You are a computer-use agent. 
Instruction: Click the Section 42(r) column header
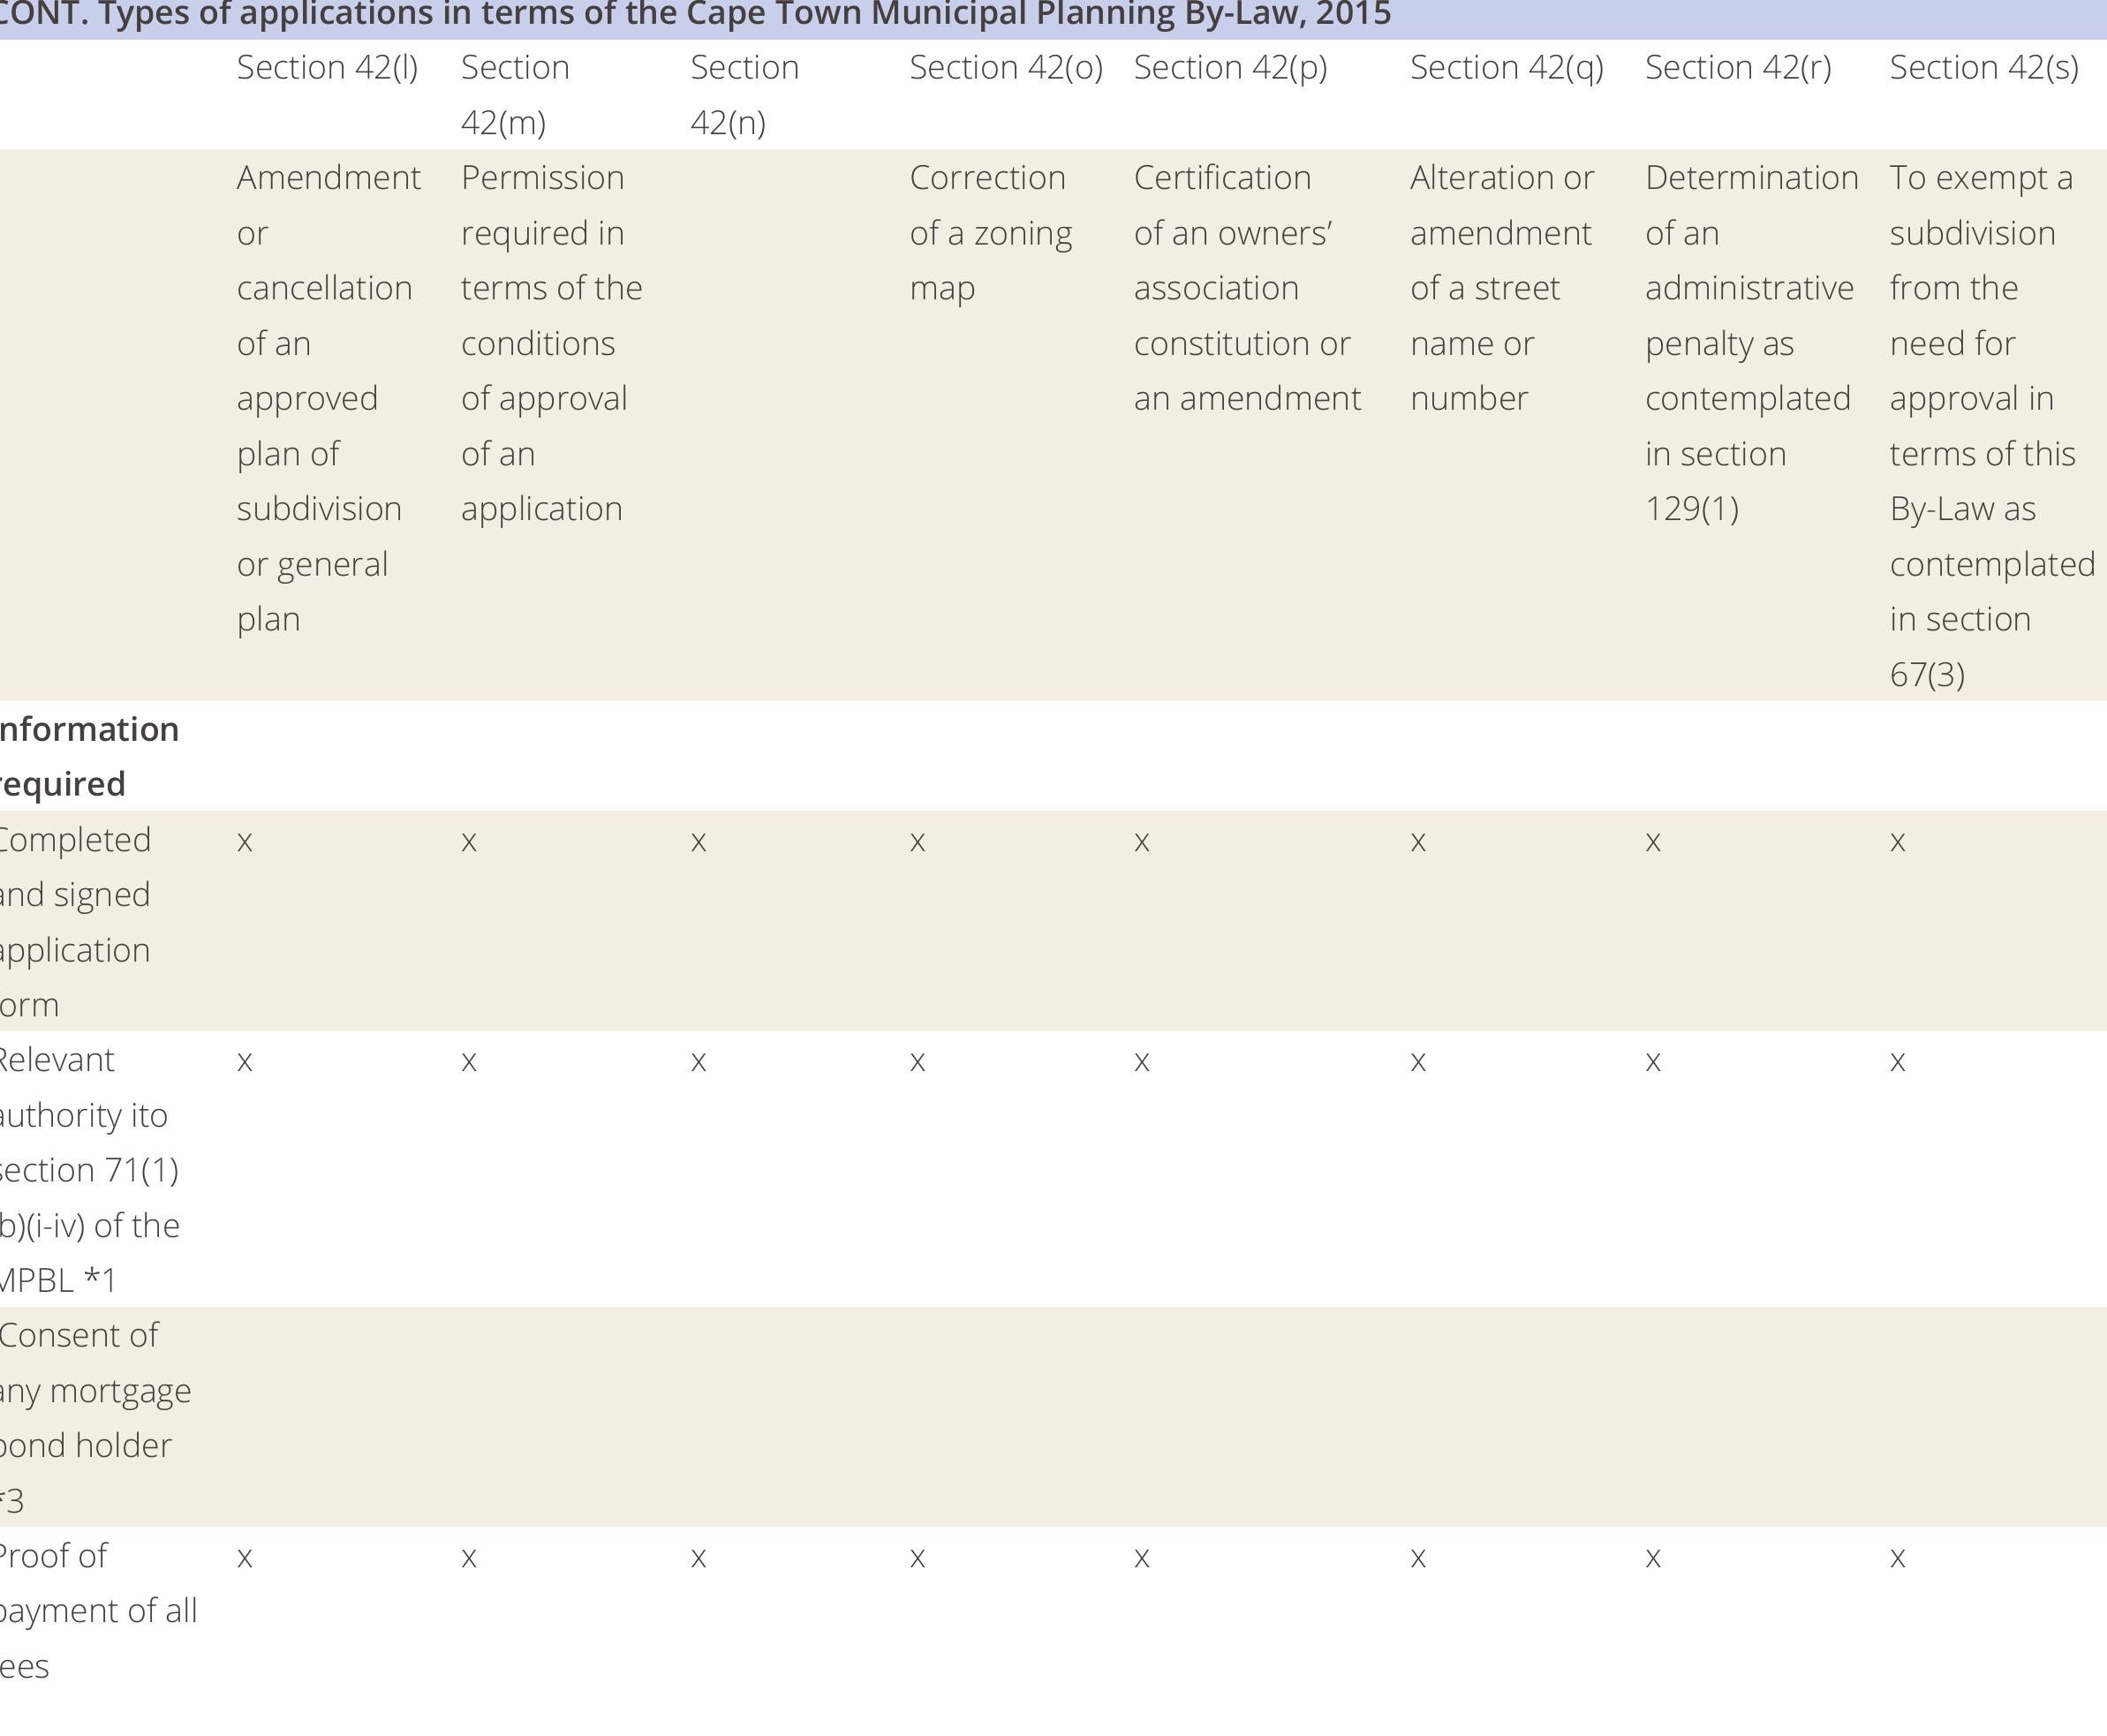click(x=1738, y=68)
